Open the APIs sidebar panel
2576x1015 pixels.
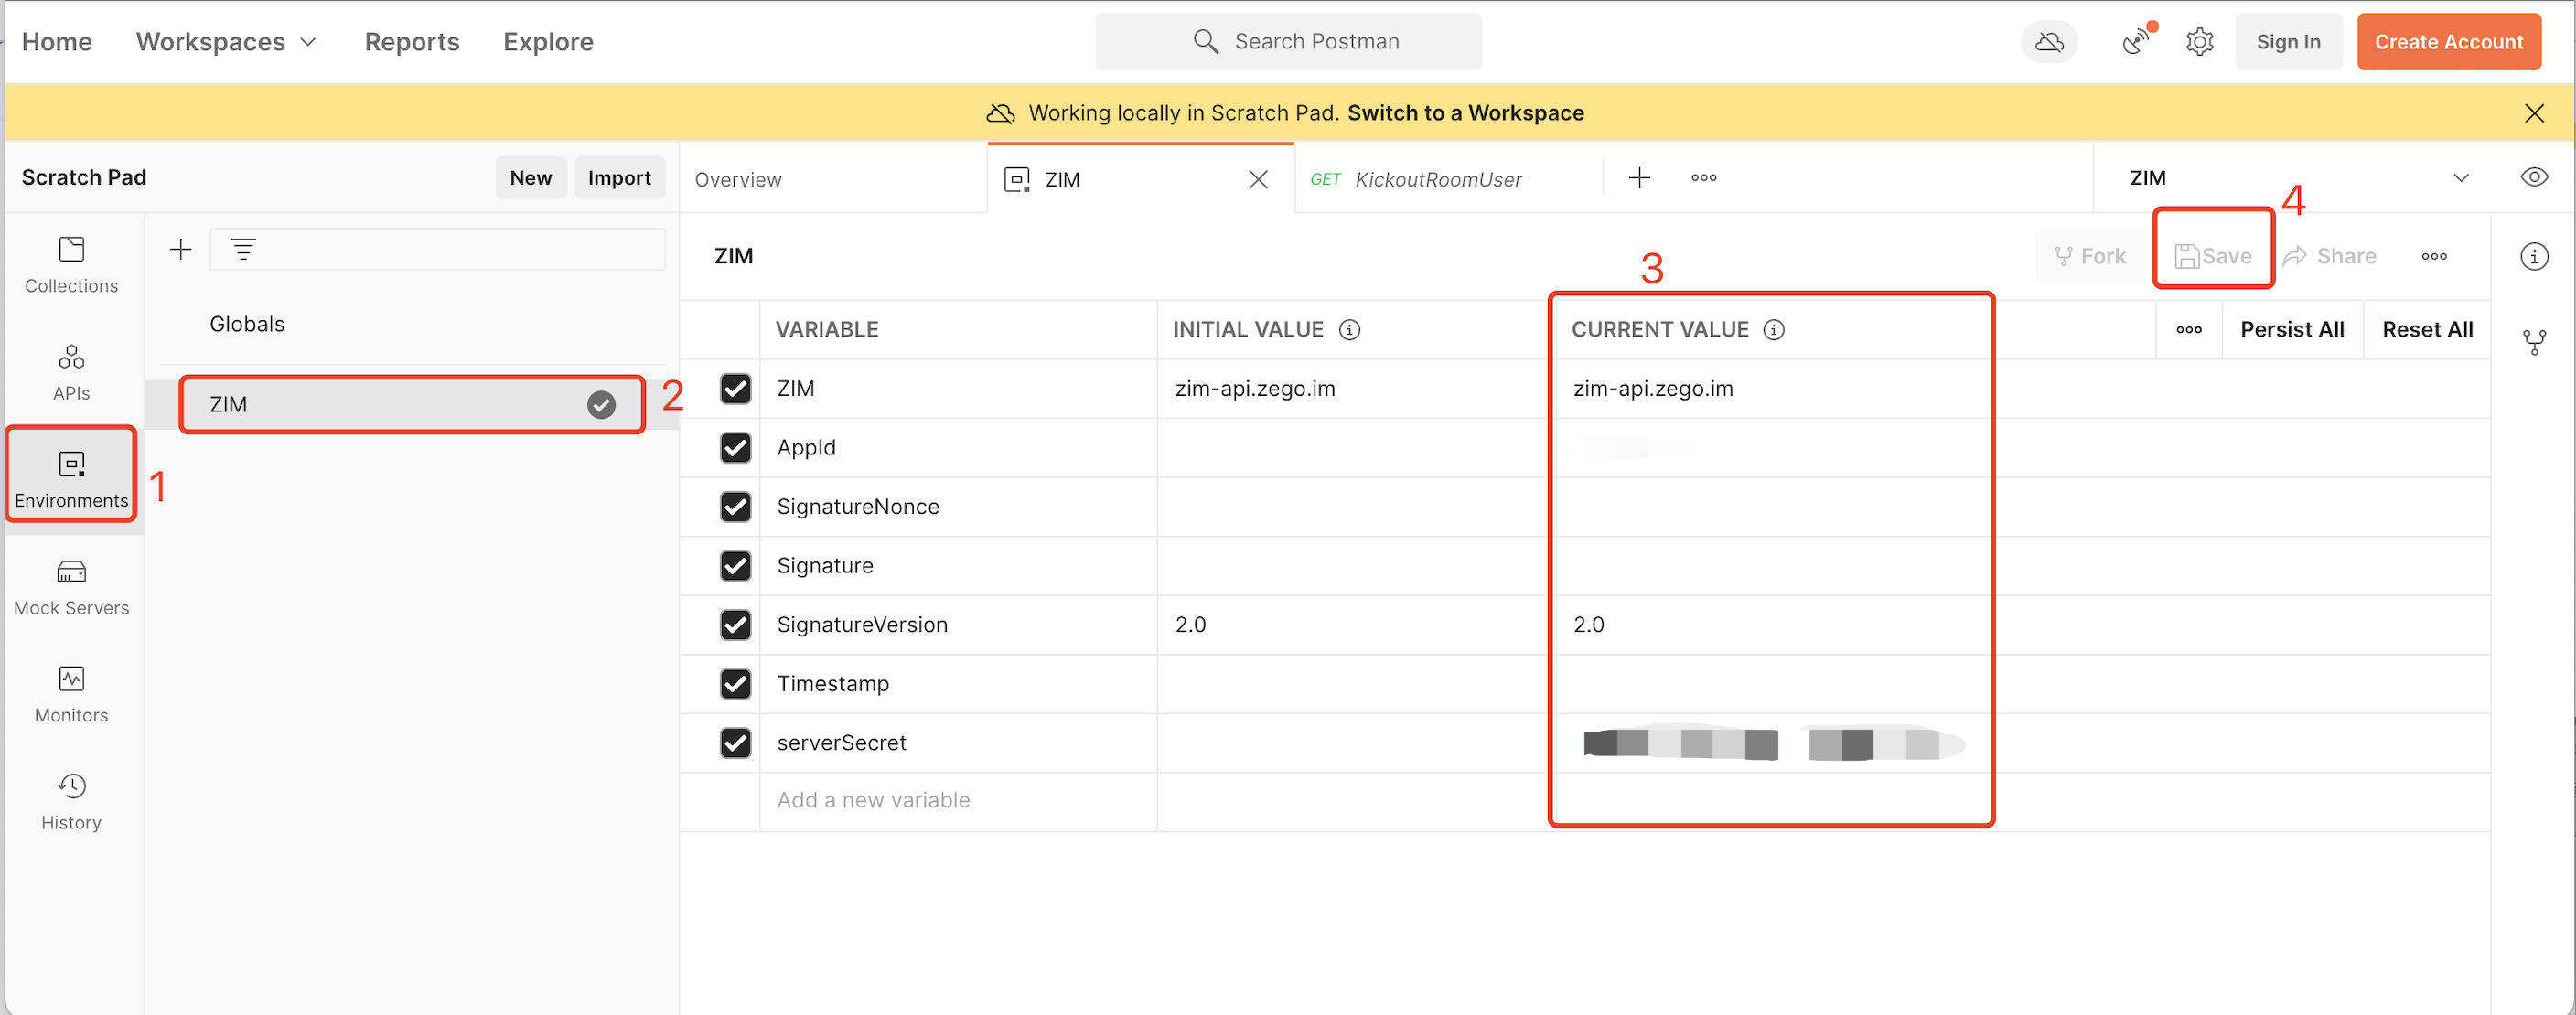[x=71, y=372]
